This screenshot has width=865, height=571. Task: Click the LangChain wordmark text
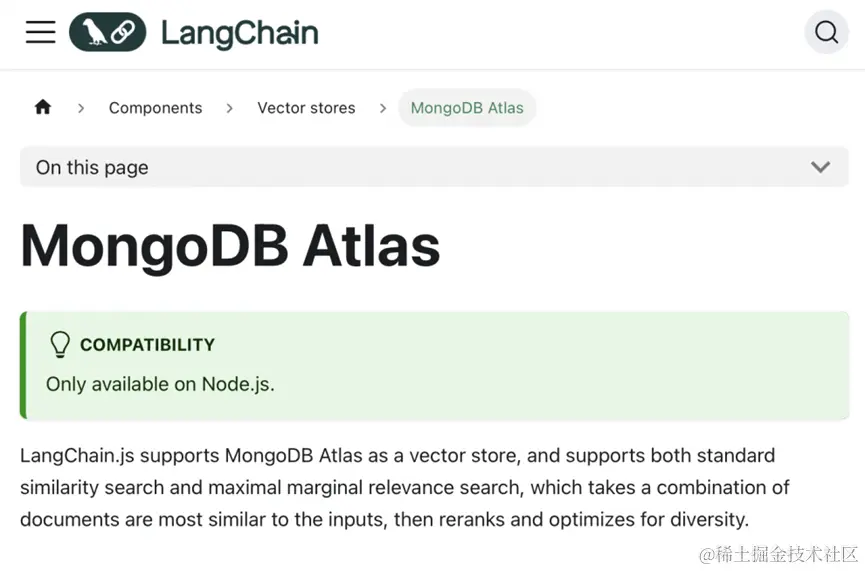click(239, 33)
